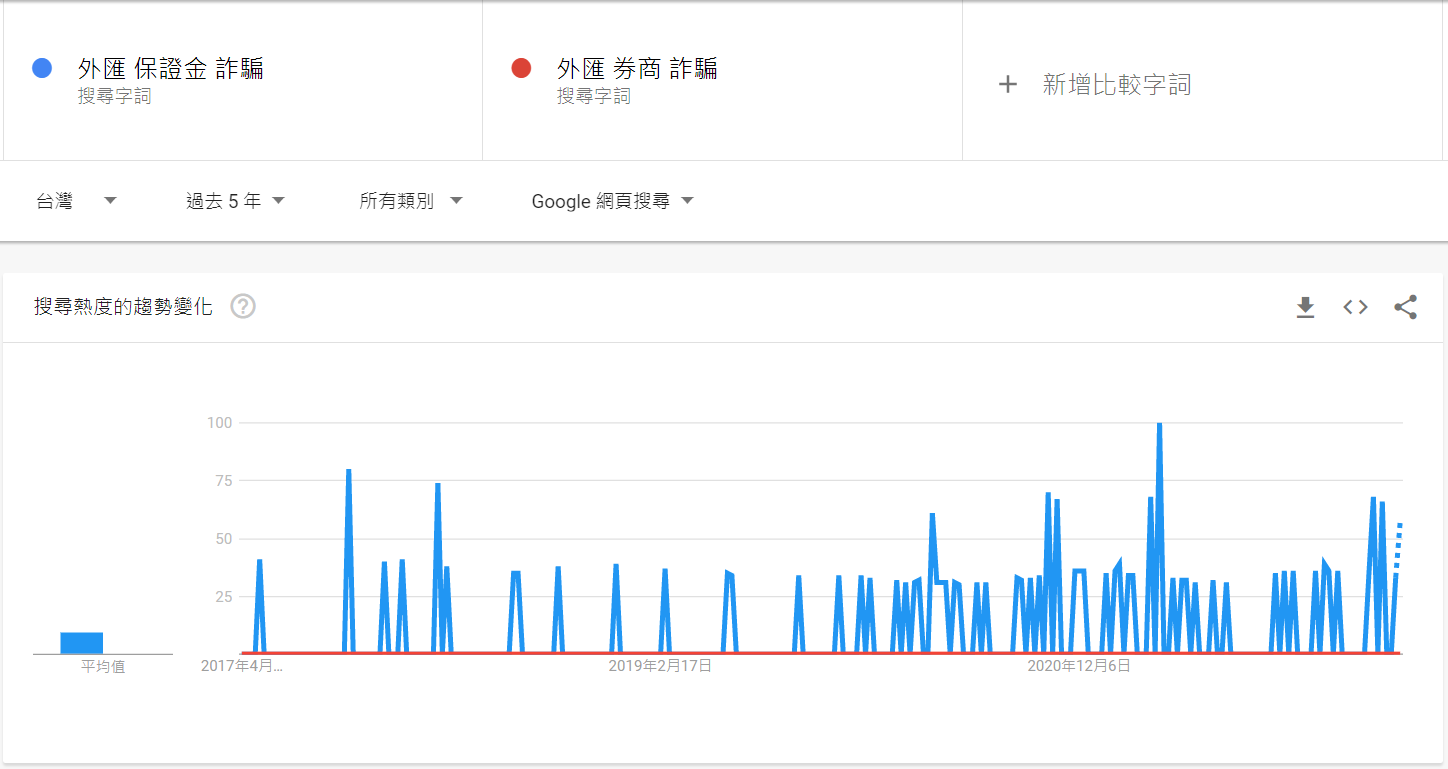Click the blue dot for 外匯 保證金 詐騙
This screenshot has height=769, width=1448.
40,66
